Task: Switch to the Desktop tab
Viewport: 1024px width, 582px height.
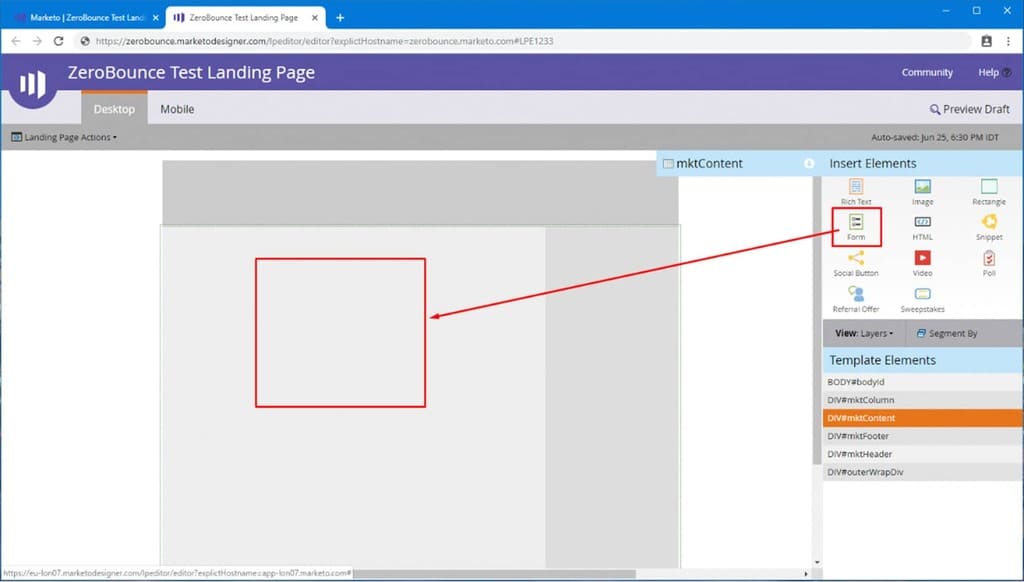Action: pos(114,108)
